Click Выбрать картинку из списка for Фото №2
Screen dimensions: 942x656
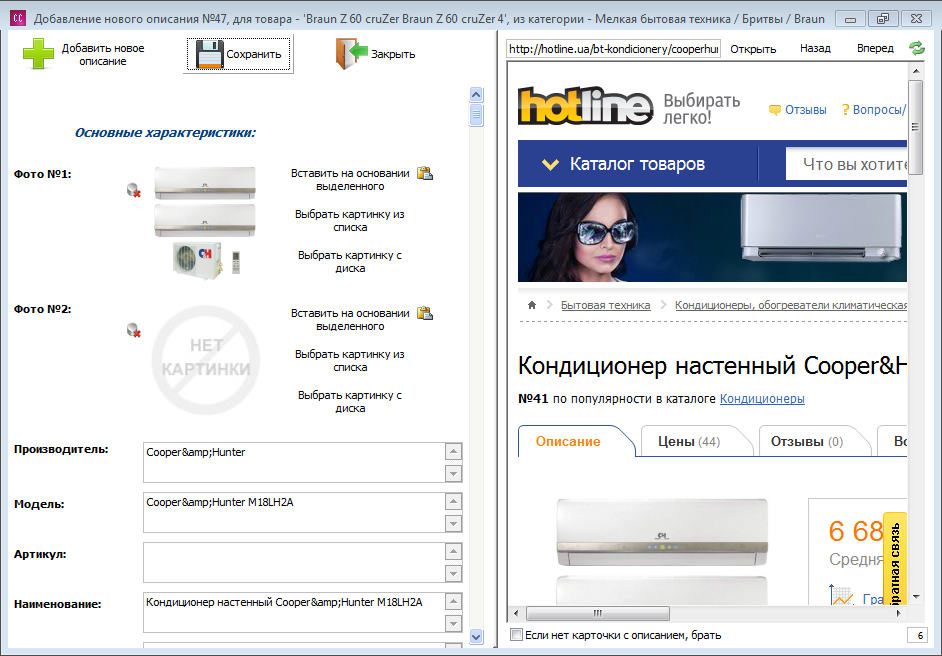pos(350,360)
